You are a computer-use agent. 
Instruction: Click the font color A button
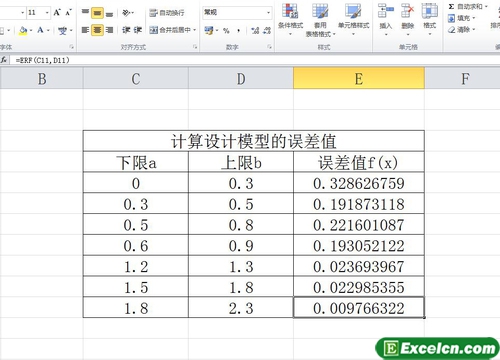click(40, 30)
